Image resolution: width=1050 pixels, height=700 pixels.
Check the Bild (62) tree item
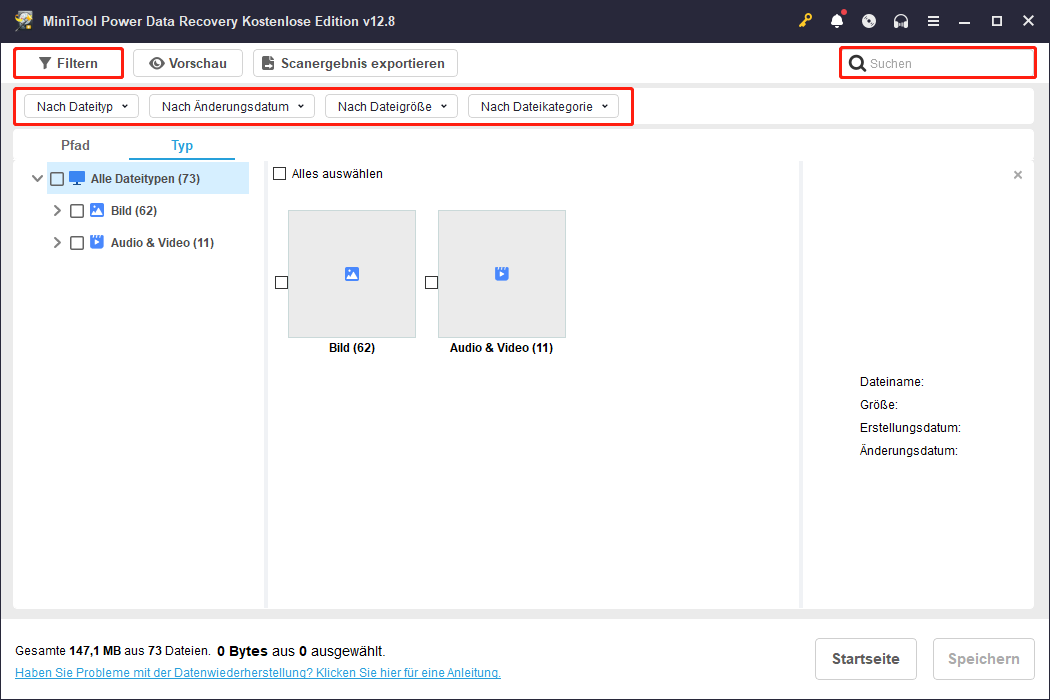click(x=77, y=210)
